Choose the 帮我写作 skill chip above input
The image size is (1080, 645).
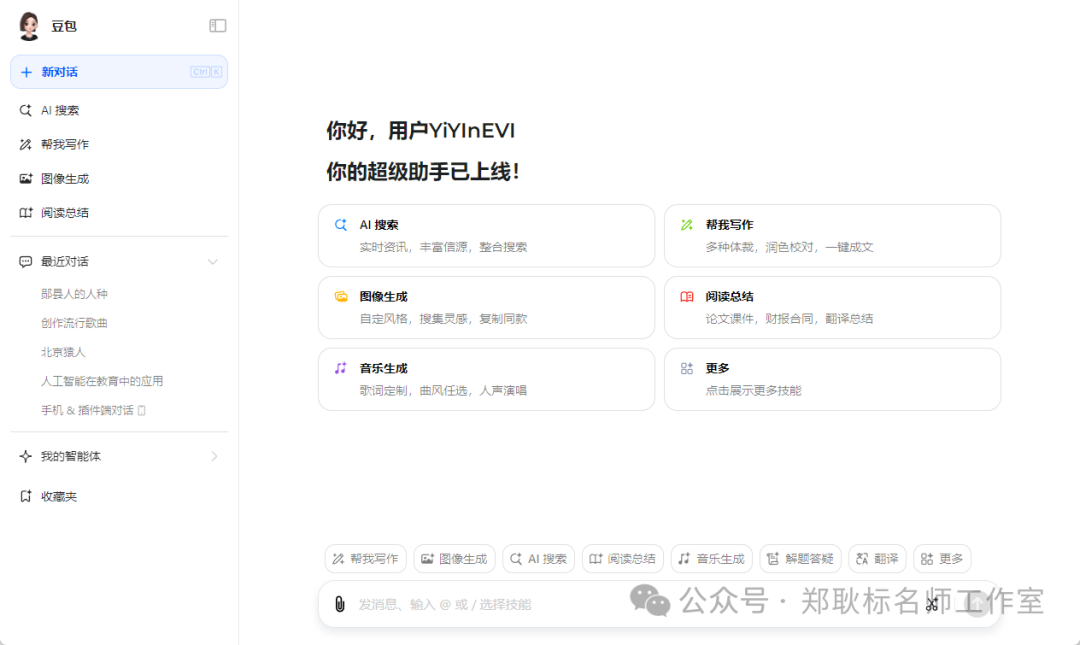[x=366, y=559]
